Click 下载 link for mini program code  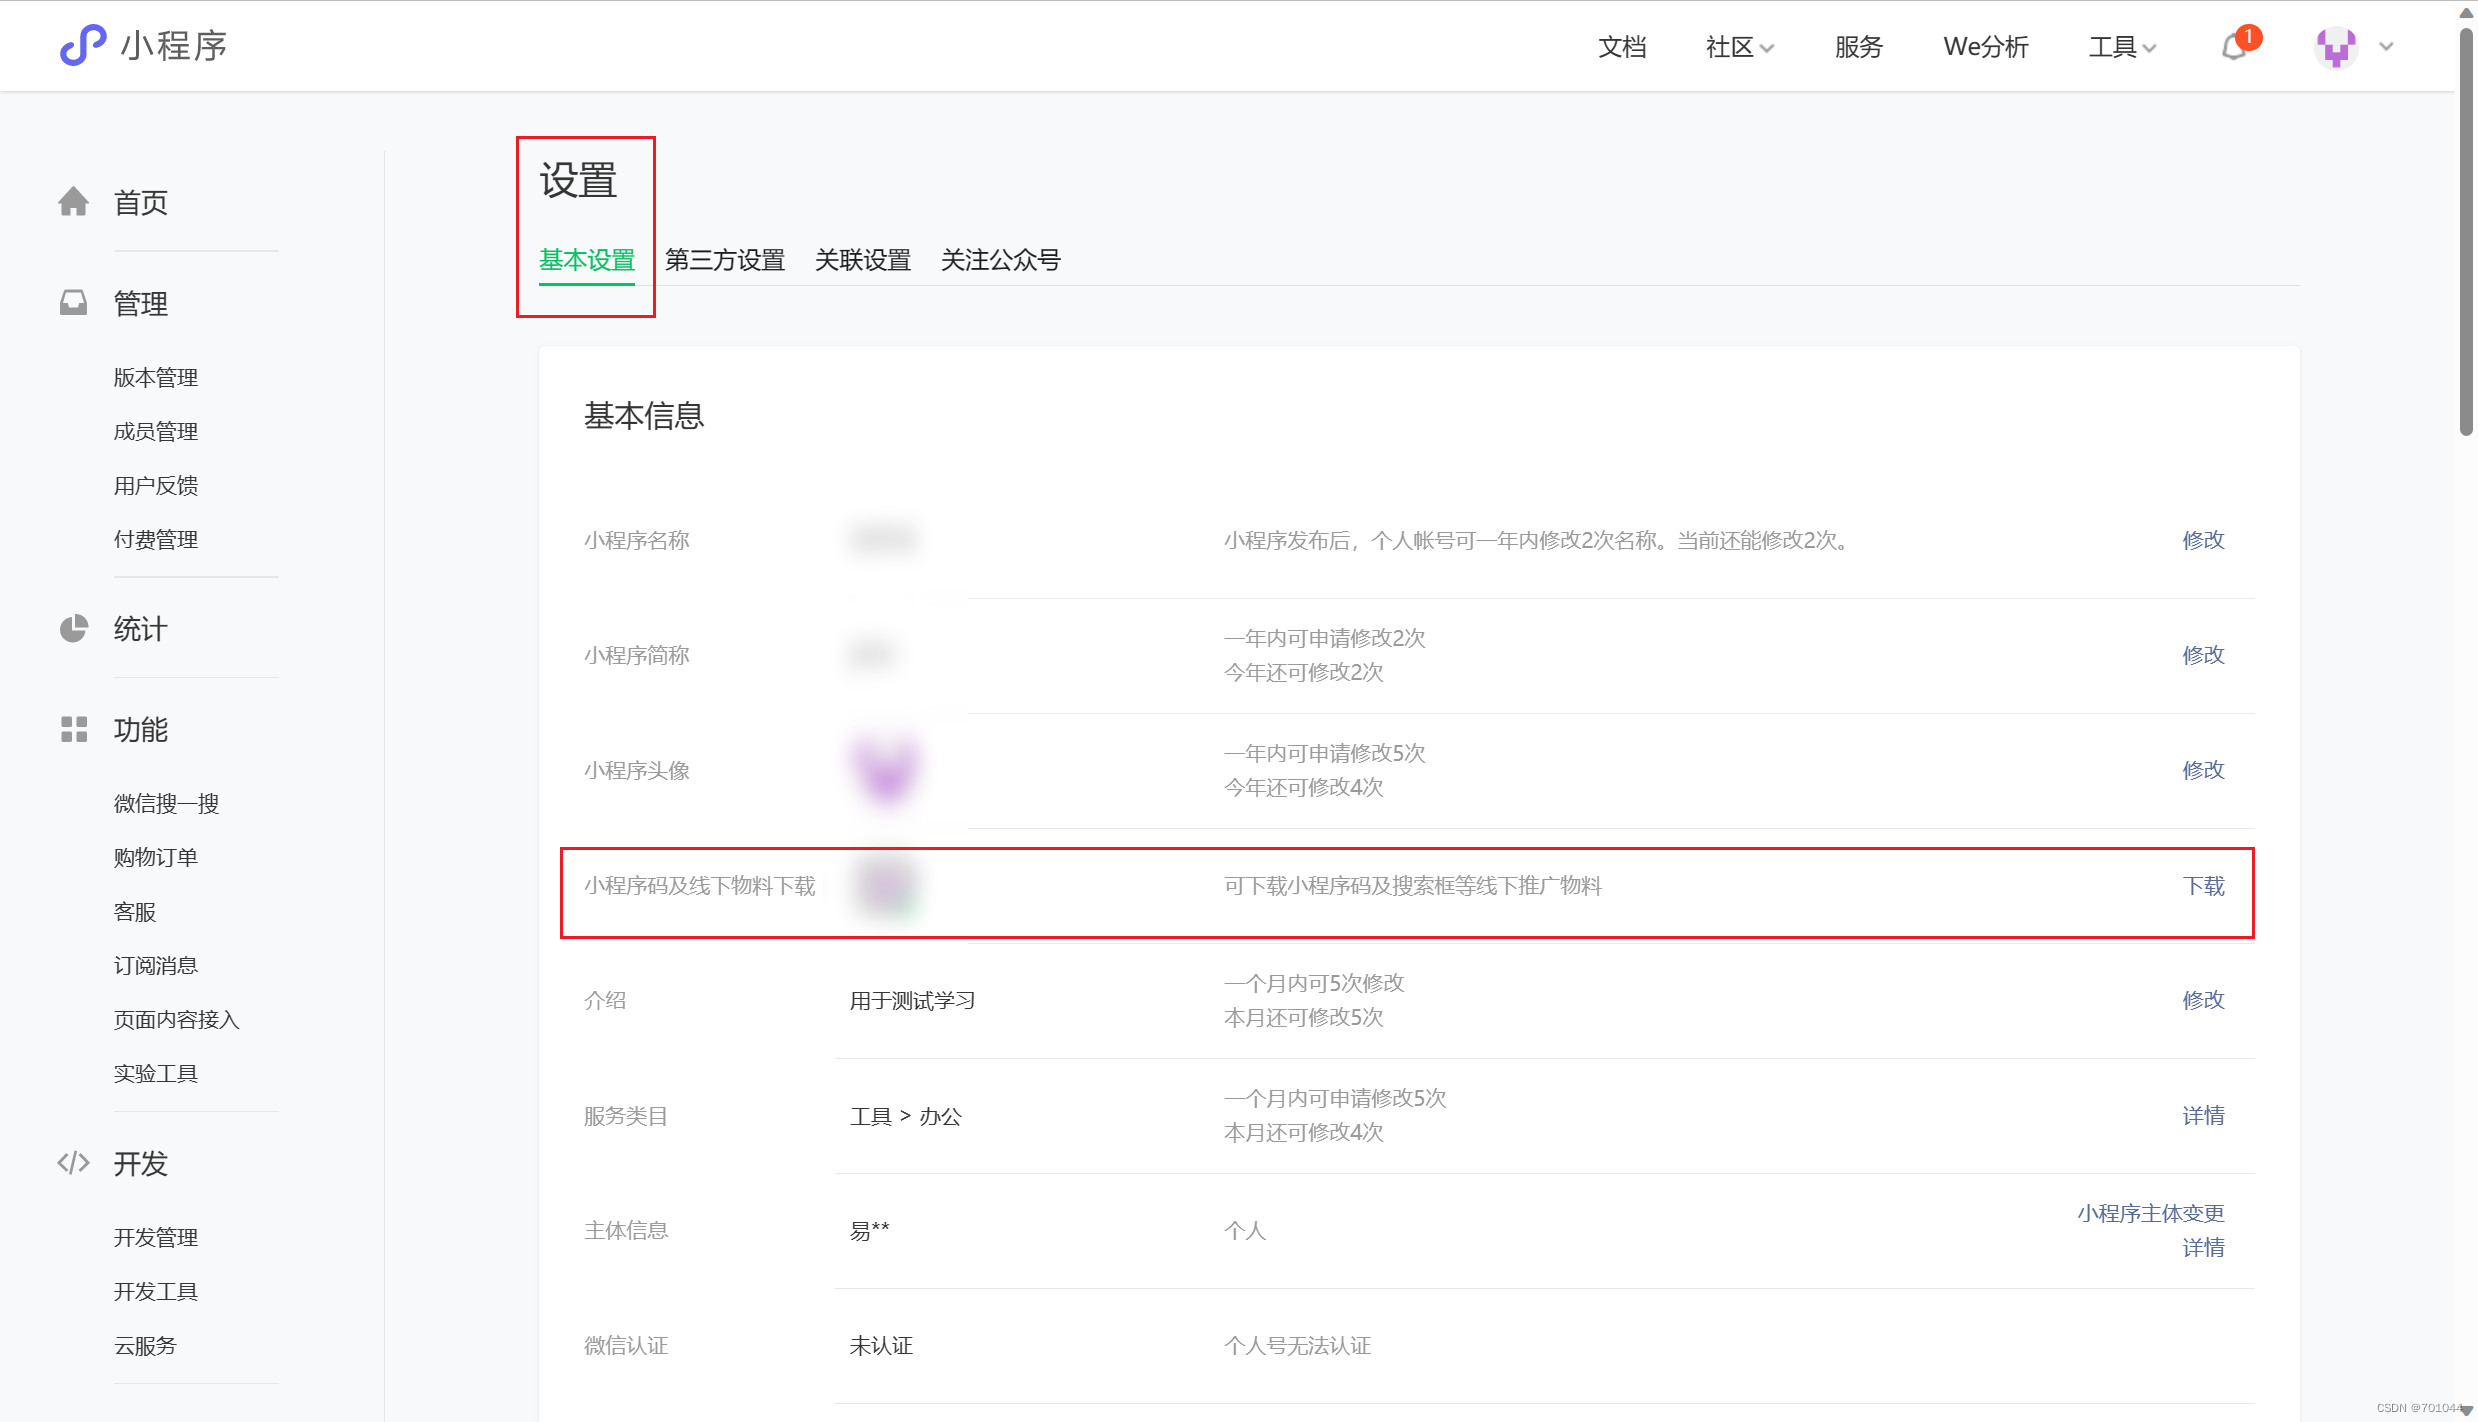click(x=2203, y=886)
